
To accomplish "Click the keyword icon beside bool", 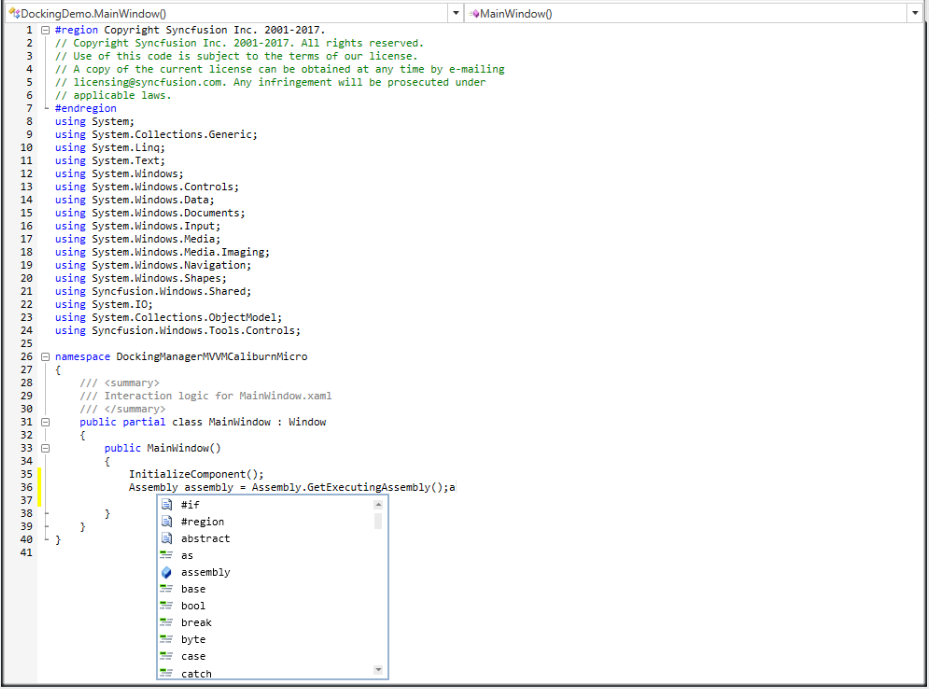I will point(167,606).
